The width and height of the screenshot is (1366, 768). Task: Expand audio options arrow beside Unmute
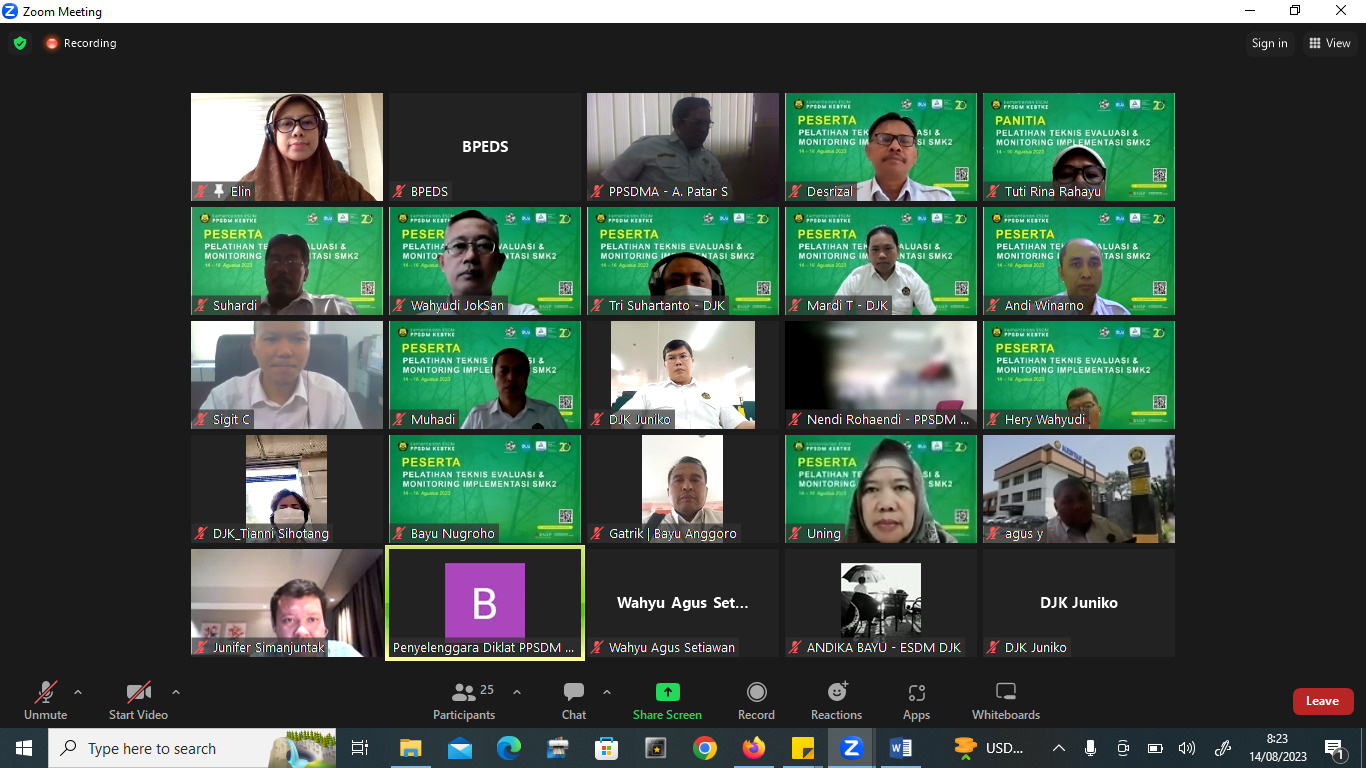tap(78, 692)
